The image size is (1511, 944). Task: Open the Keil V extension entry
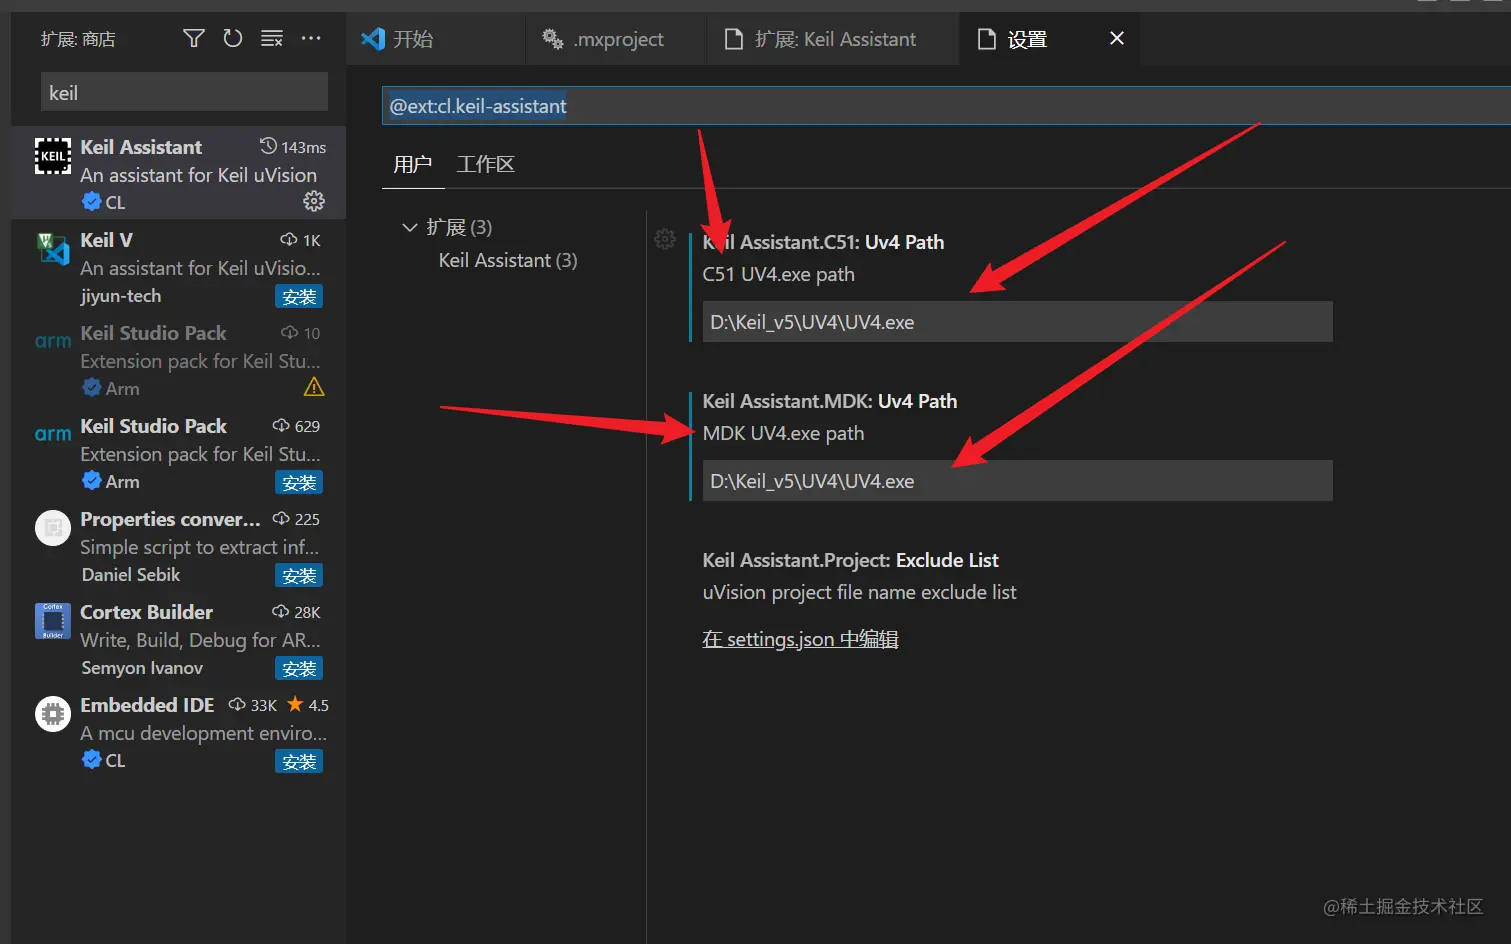coord(179,266)
